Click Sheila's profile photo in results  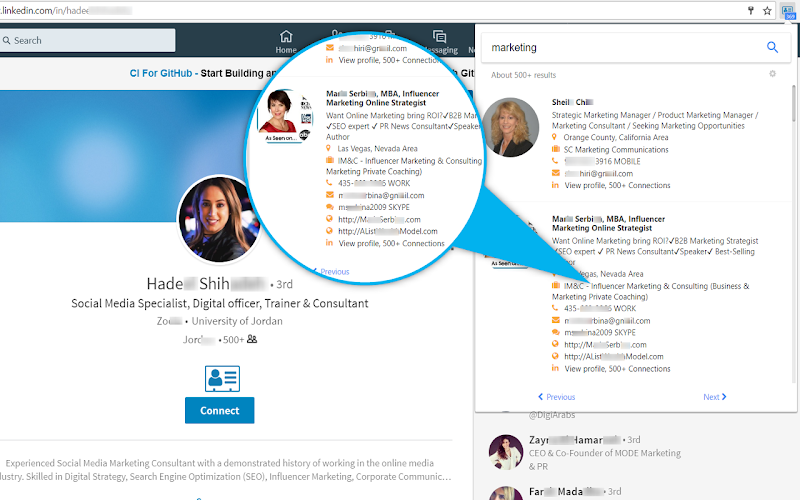pyautogui.click(x=510, y=127)
